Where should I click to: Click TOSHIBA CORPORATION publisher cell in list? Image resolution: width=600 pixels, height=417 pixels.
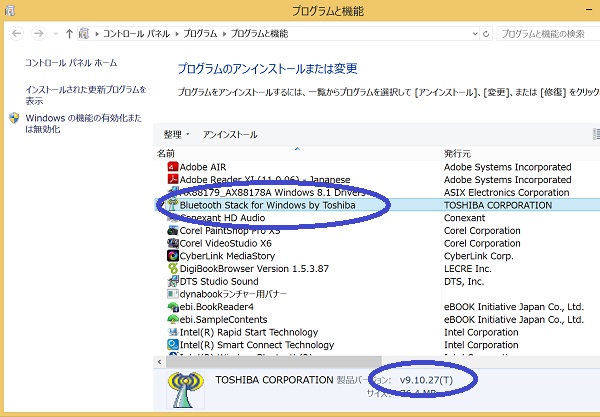point(498,205)
